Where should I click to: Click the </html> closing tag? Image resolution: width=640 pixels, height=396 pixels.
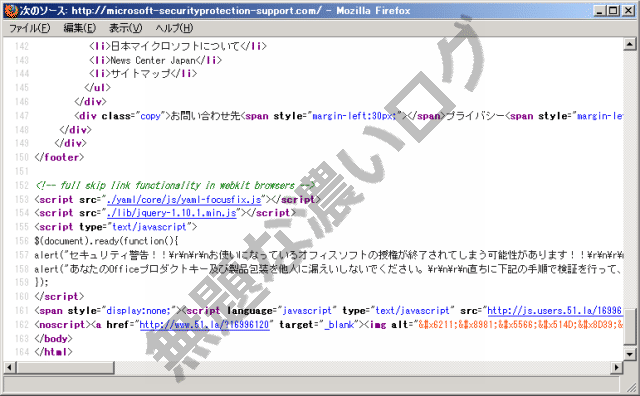(53, 352)
